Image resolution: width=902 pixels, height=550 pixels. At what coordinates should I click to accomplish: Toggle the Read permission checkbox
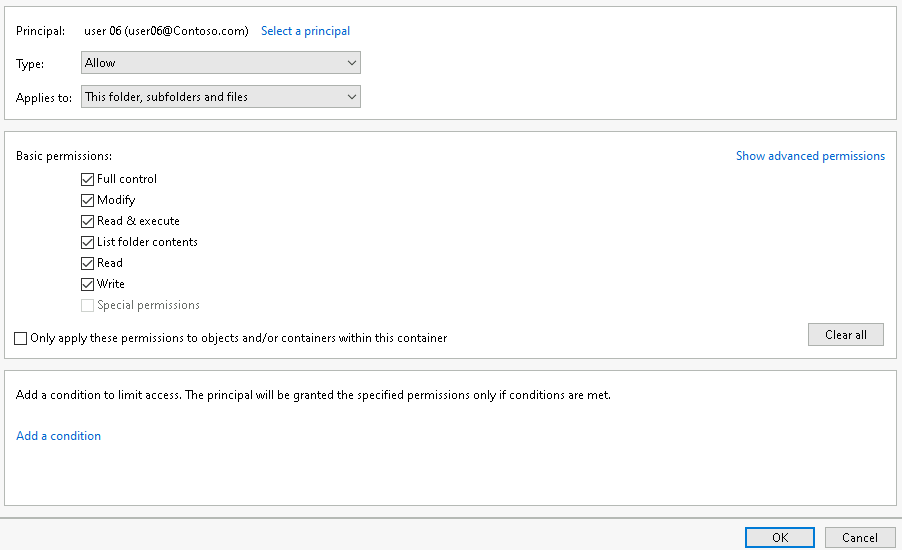pos(87,263)
